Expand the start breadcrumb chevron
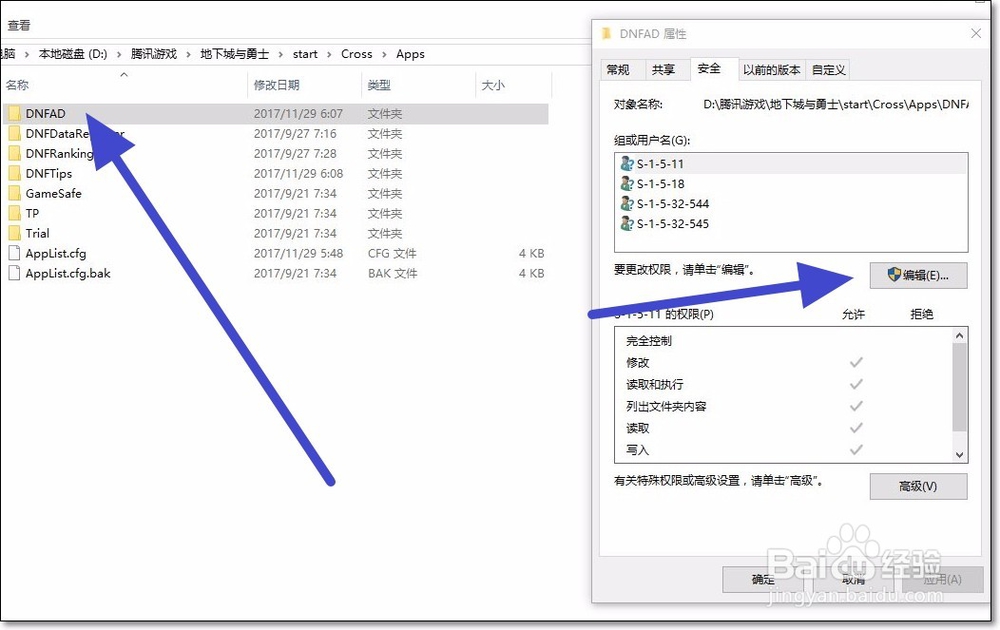This screenshot has width=1000, height=630. click(x=329, y=54)
